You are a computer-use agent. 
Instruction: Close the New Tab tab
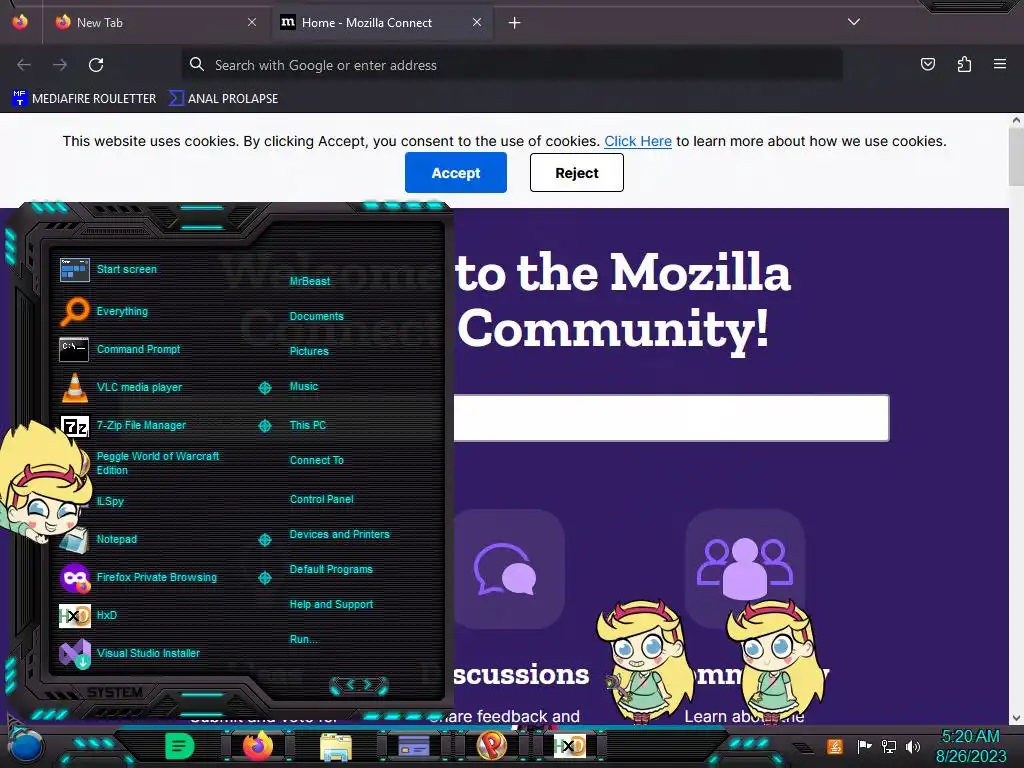252,22
